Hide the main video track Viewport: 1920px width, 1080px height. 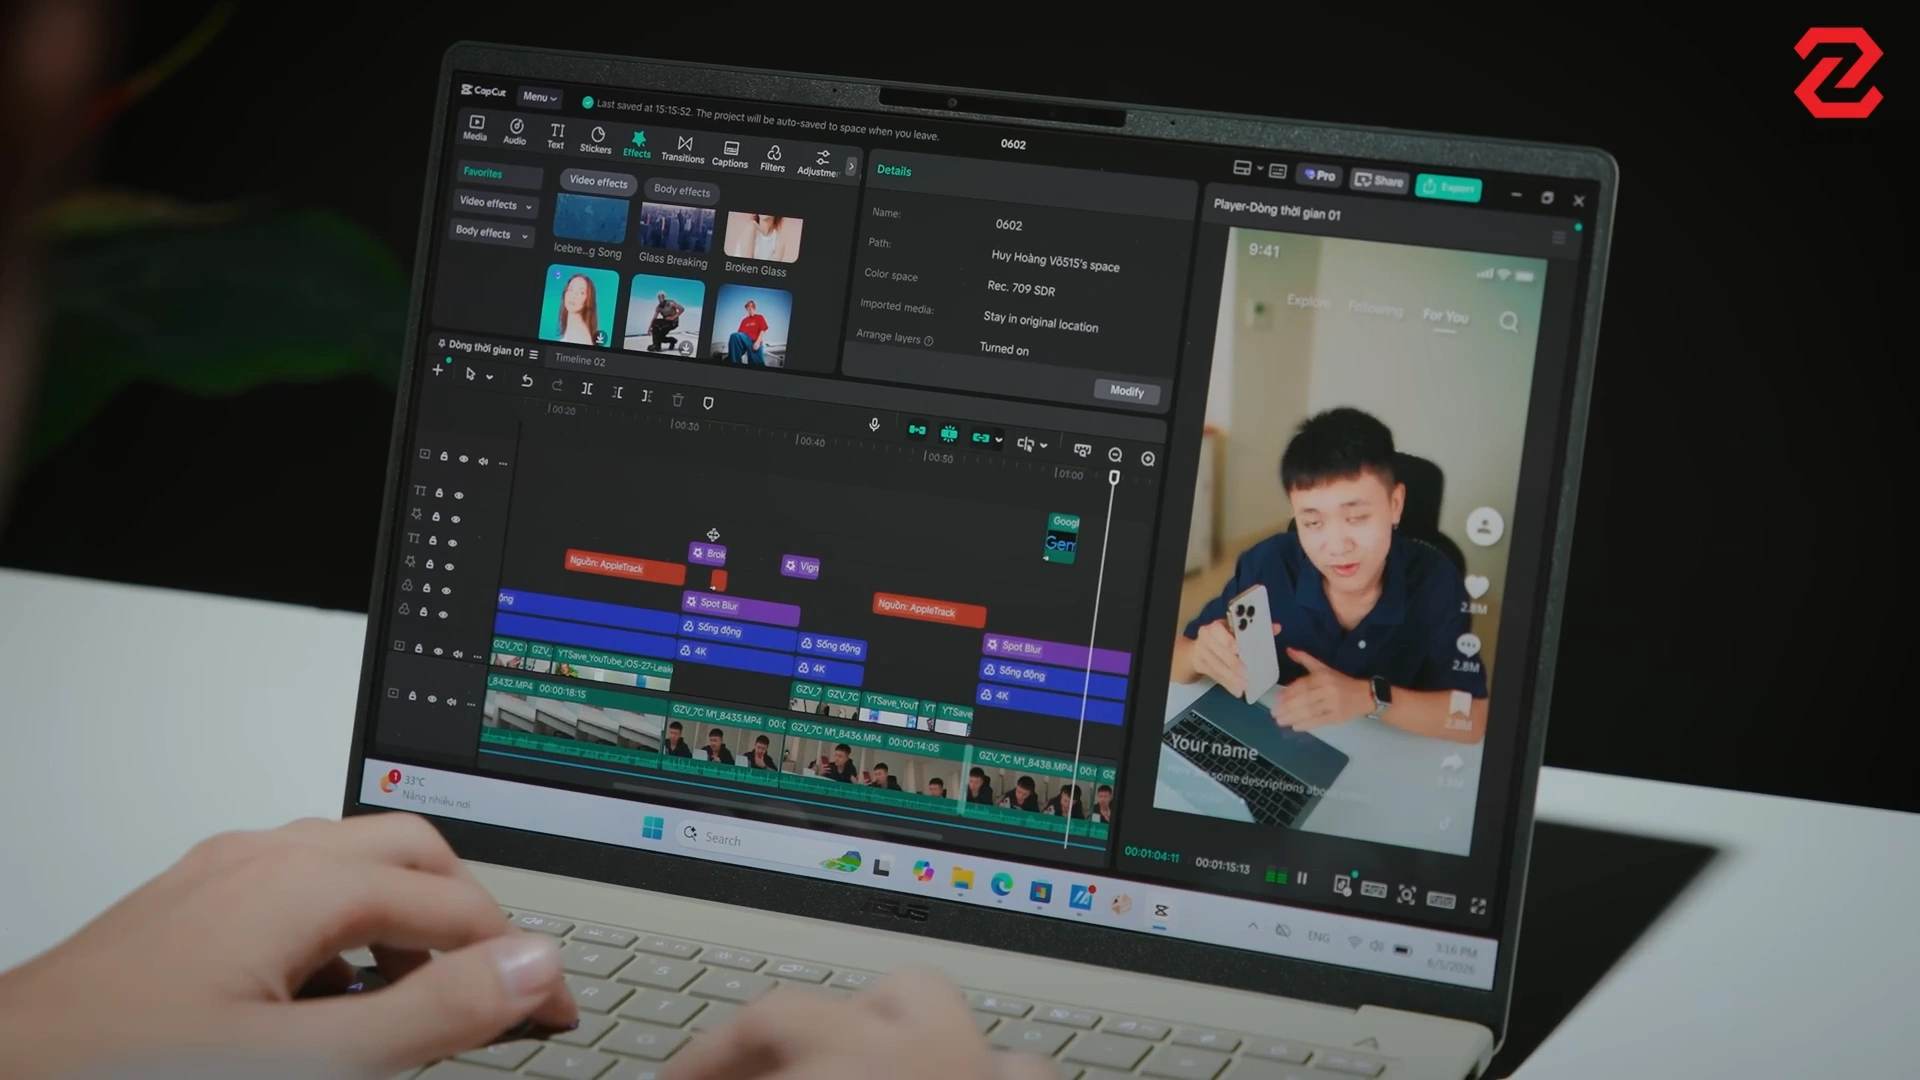point(432,699)
